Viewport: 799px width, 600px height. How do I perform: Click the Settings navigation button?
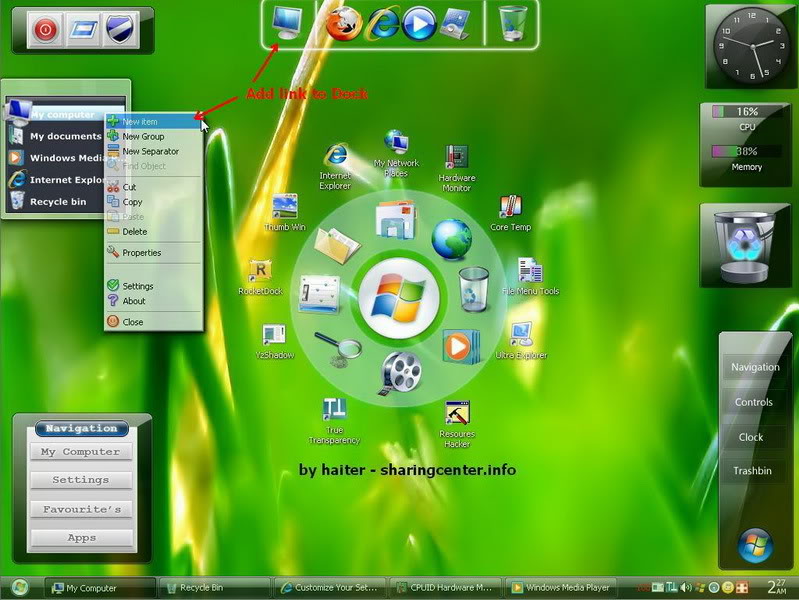point(81,480)
